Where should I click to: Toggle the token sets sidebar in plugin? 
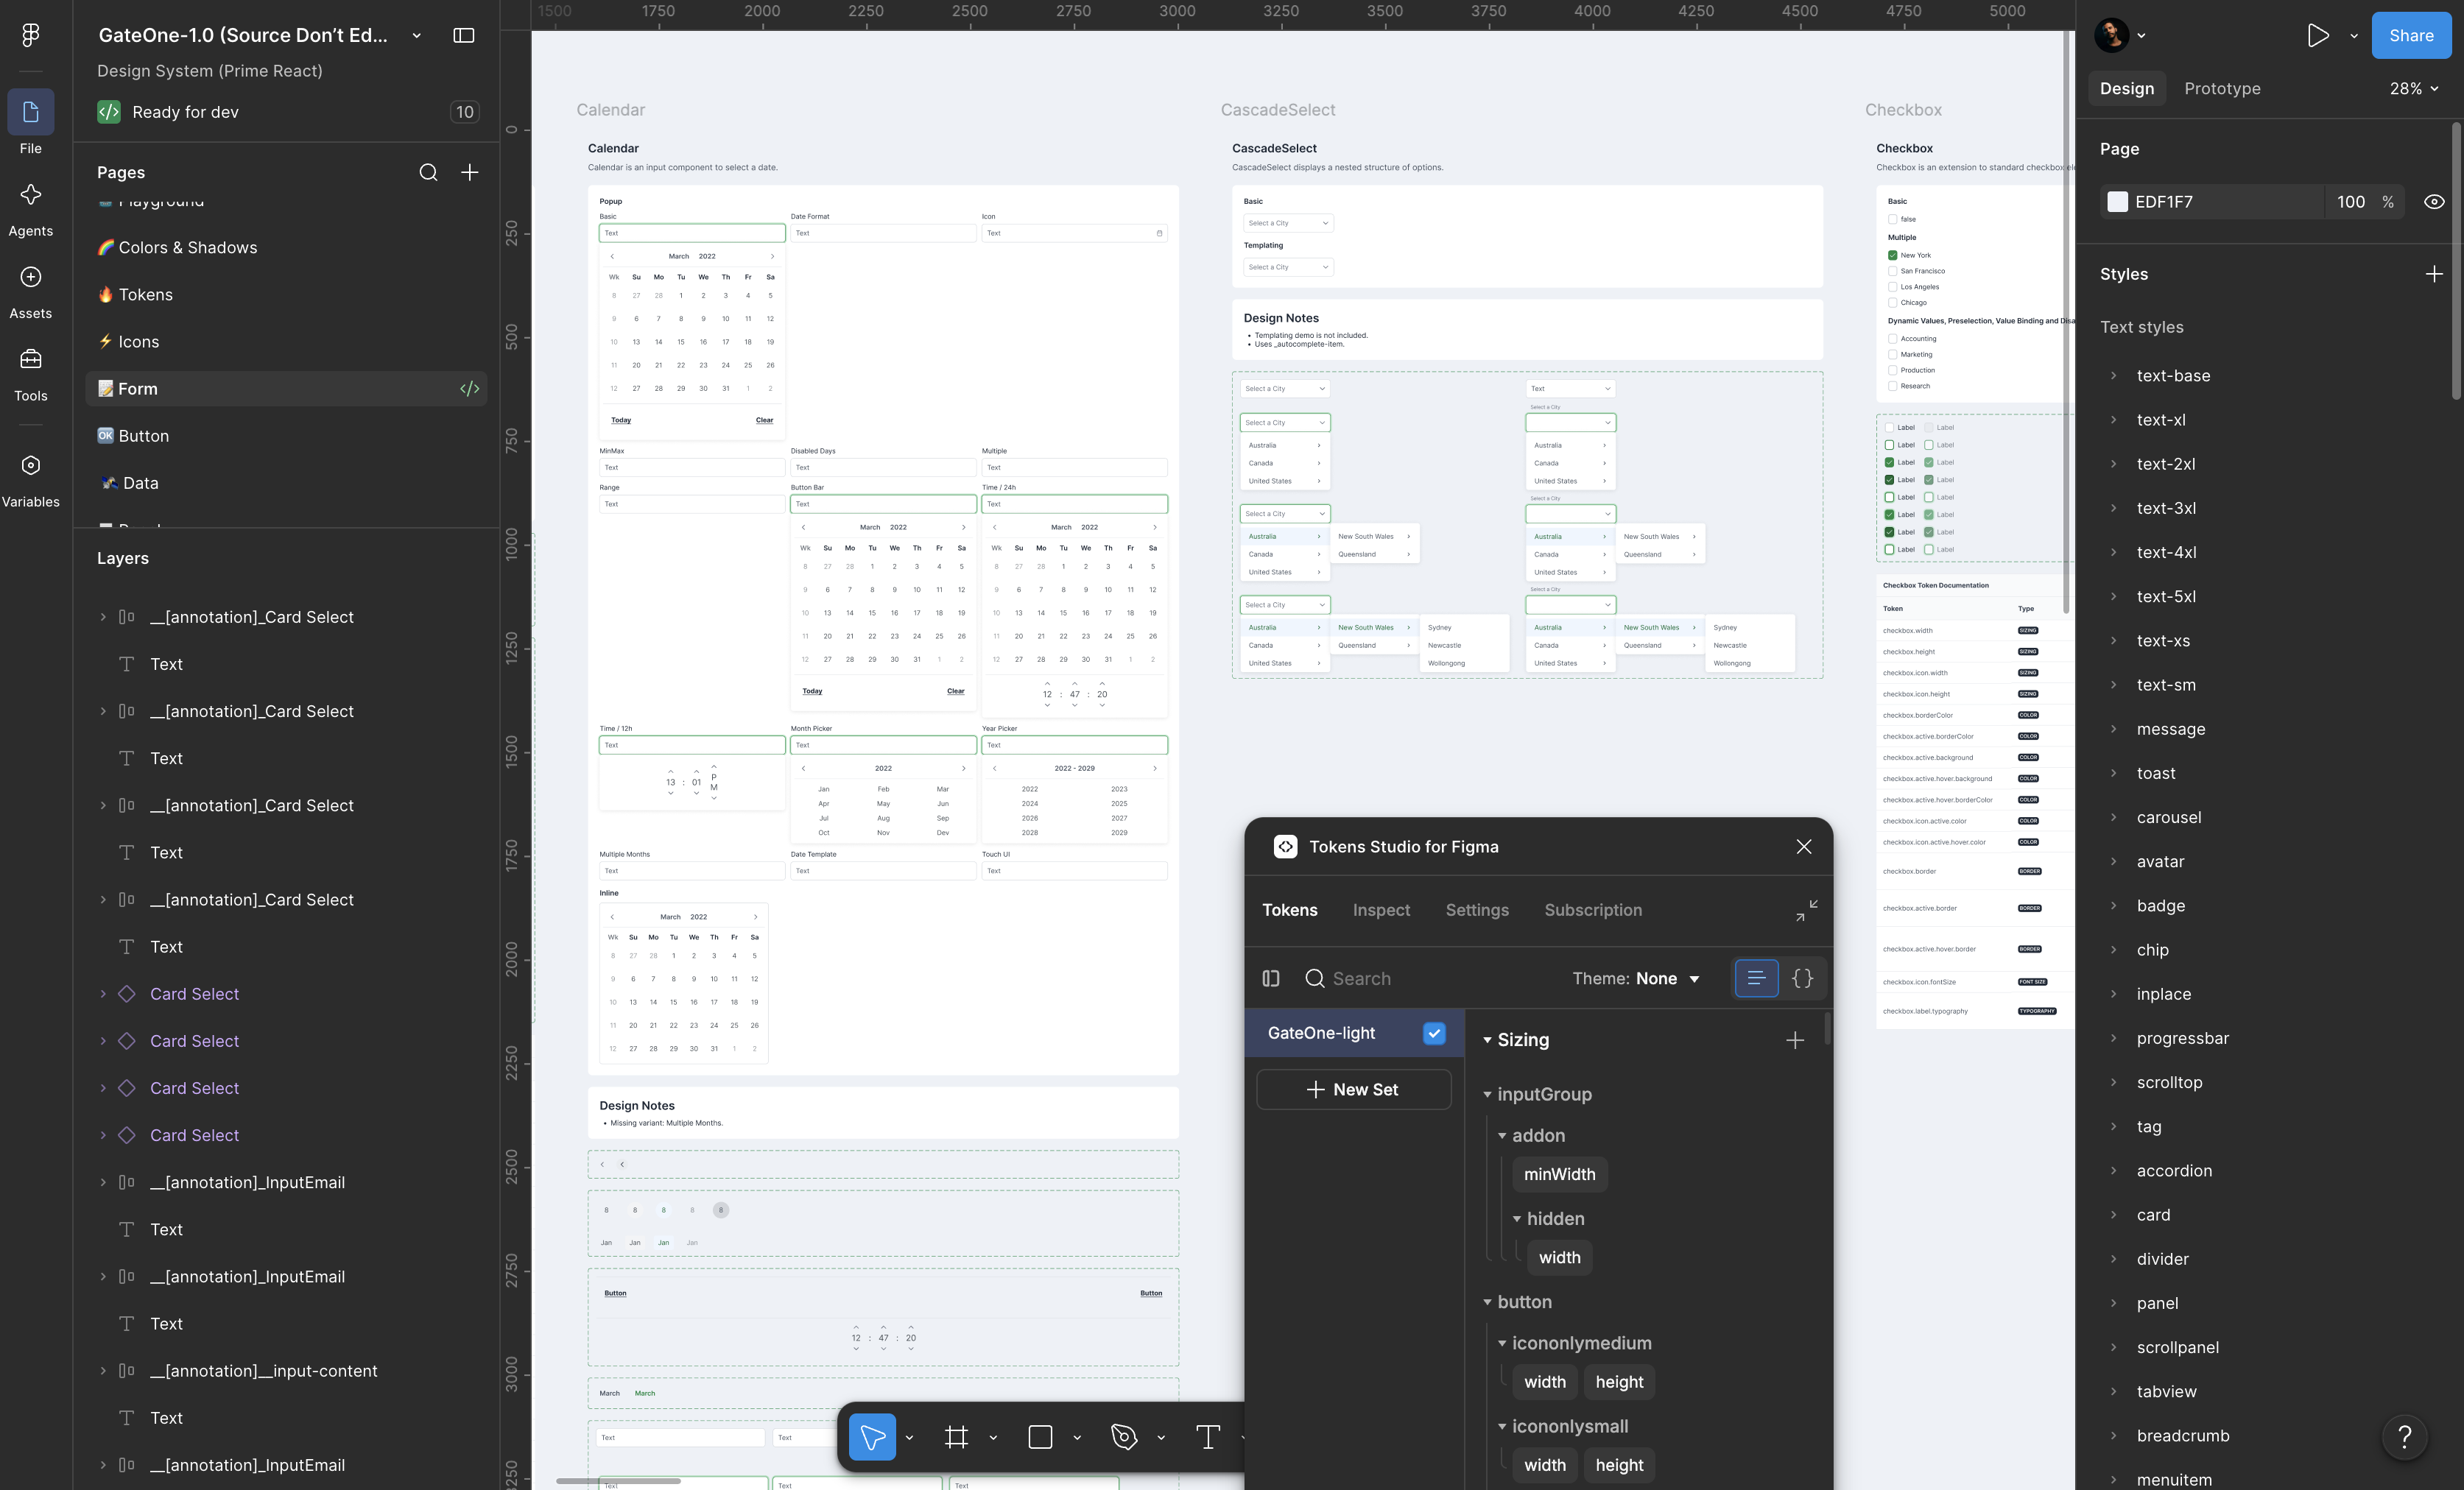pos(1271,978)
